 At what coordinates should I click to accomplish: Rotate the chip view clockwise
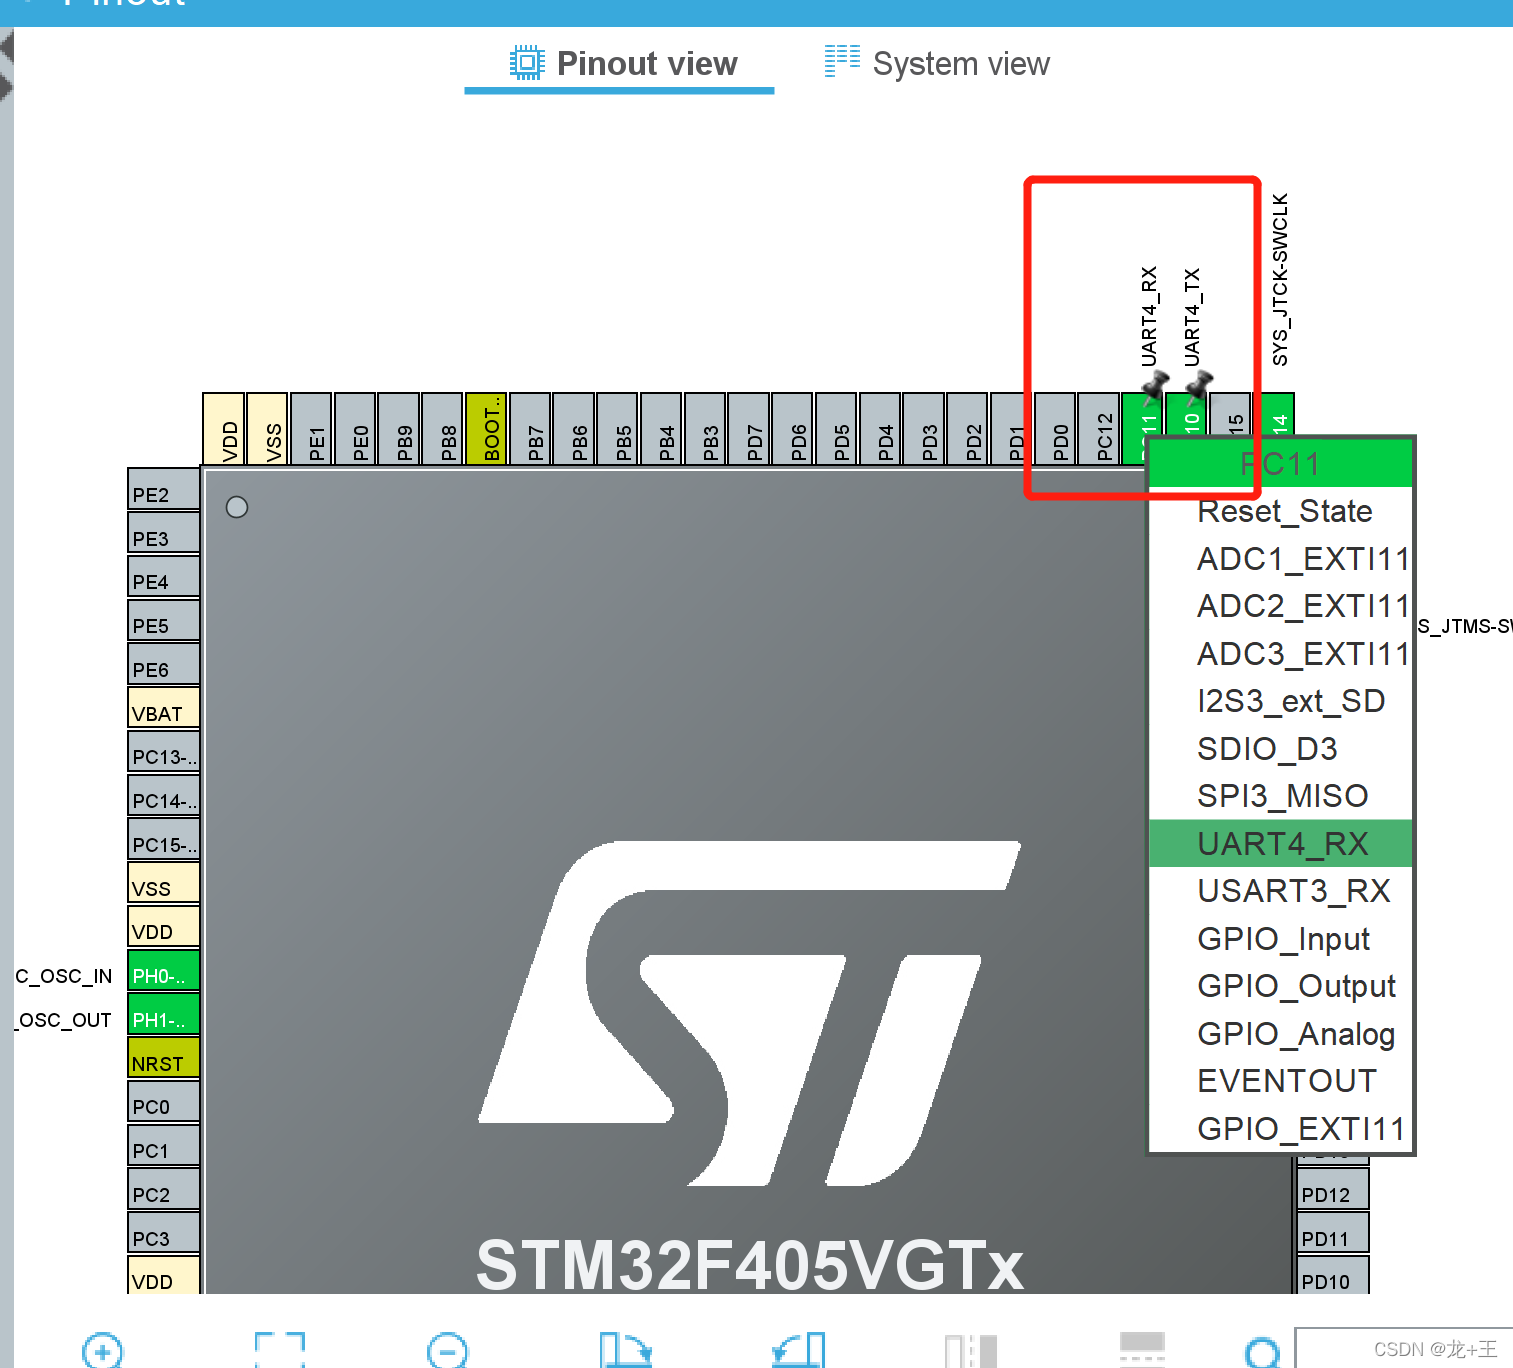click(x=625, y=1352)
